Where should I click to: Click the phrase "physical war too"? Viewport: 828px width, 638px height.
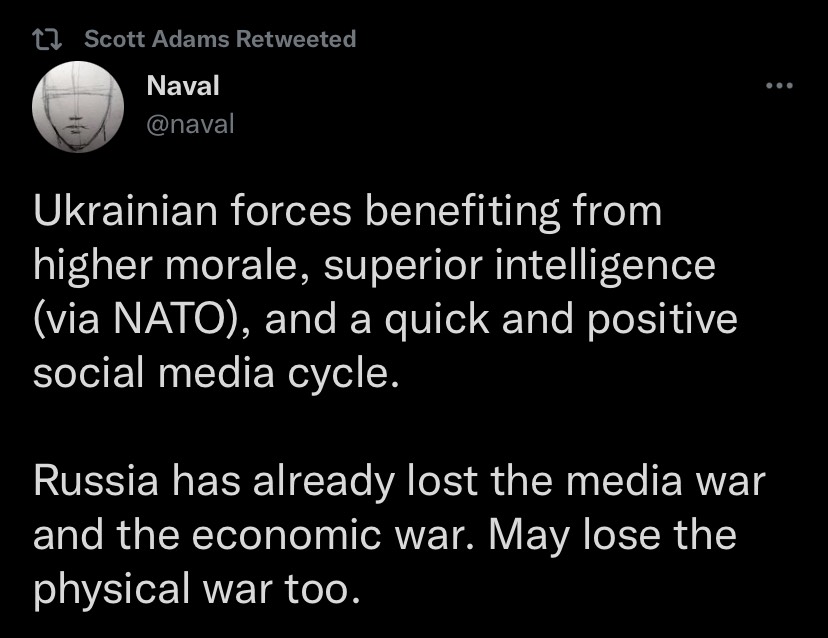[x=194, y=590]
